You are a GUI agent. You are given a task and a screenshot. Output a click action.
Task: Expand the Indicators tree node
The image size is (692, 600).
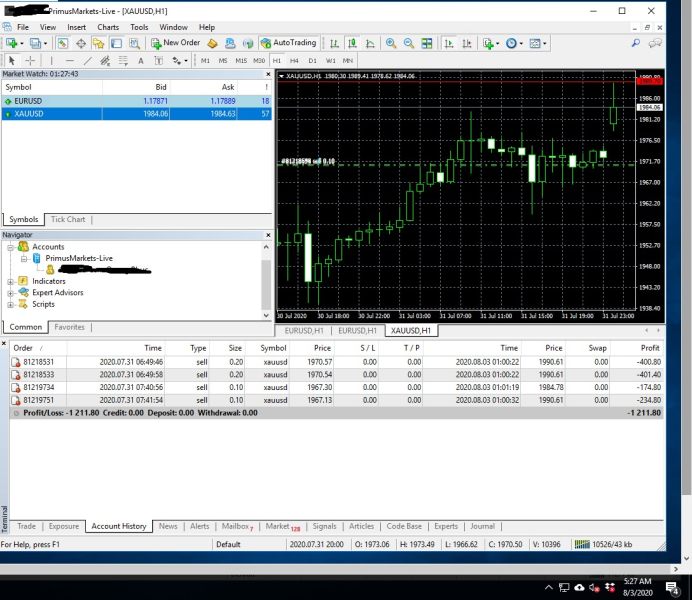pos(10,281)
